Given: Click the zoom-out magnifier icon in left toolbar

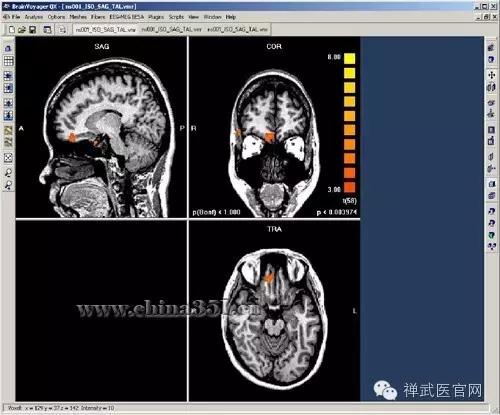Looking at the screenshot, I should click(8, 172).
